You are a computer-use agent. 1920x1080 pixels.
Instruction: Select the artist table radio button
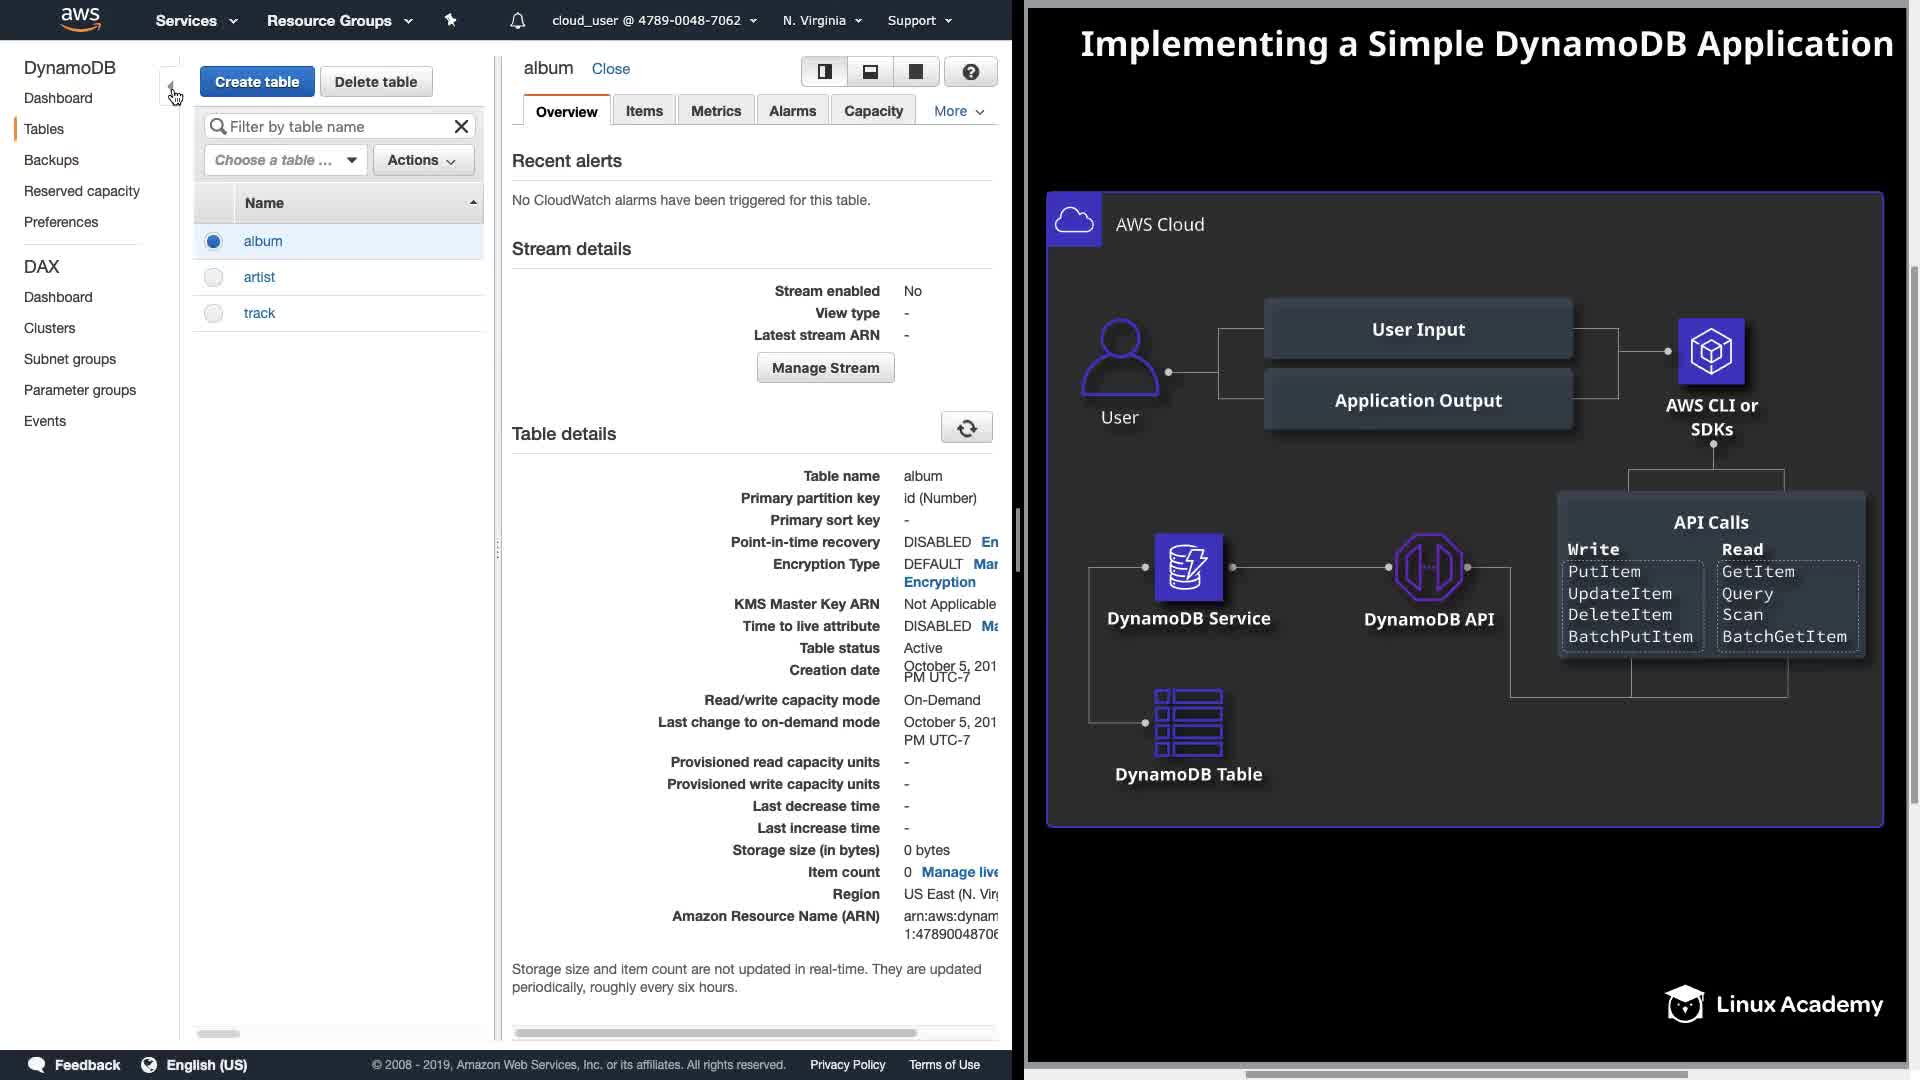[x=213, y=277]
